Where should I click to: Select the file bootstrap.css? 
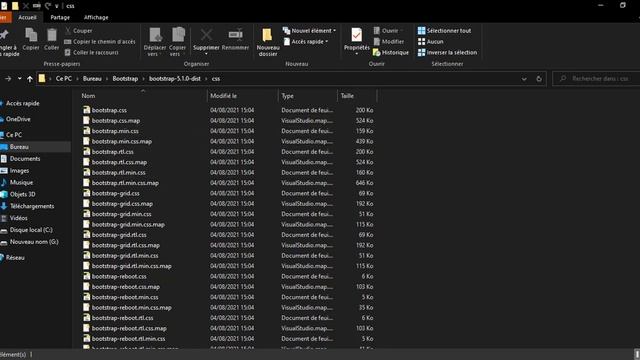coord(109,110)
